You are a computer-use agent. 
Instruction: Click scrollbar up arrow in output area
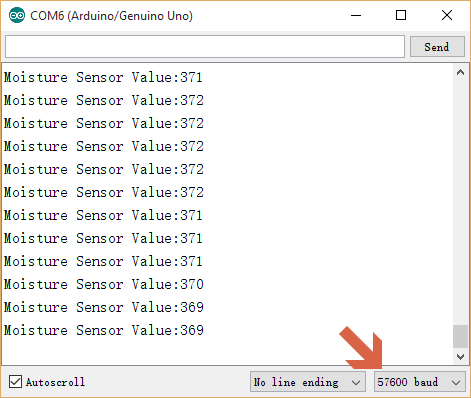460,72
